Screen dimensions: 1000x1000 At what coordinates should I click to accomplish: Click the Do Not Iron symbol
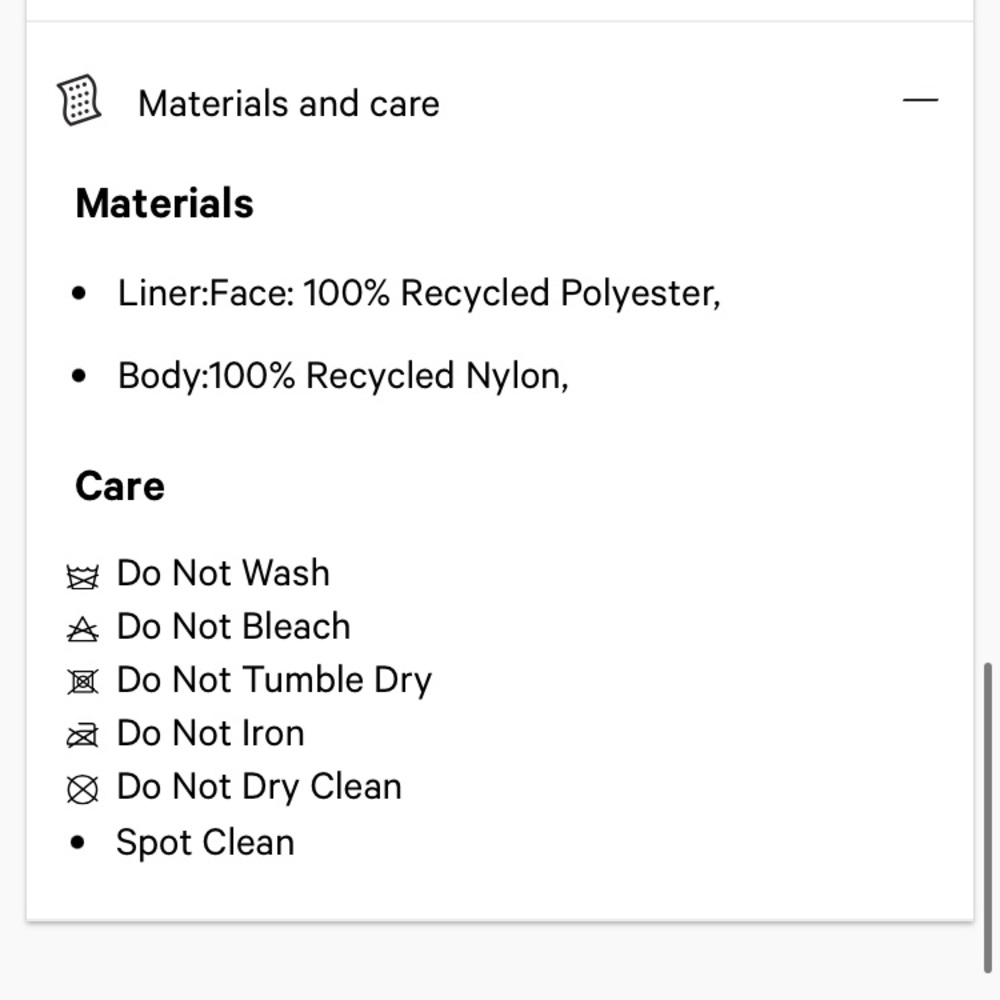[83, 736]
